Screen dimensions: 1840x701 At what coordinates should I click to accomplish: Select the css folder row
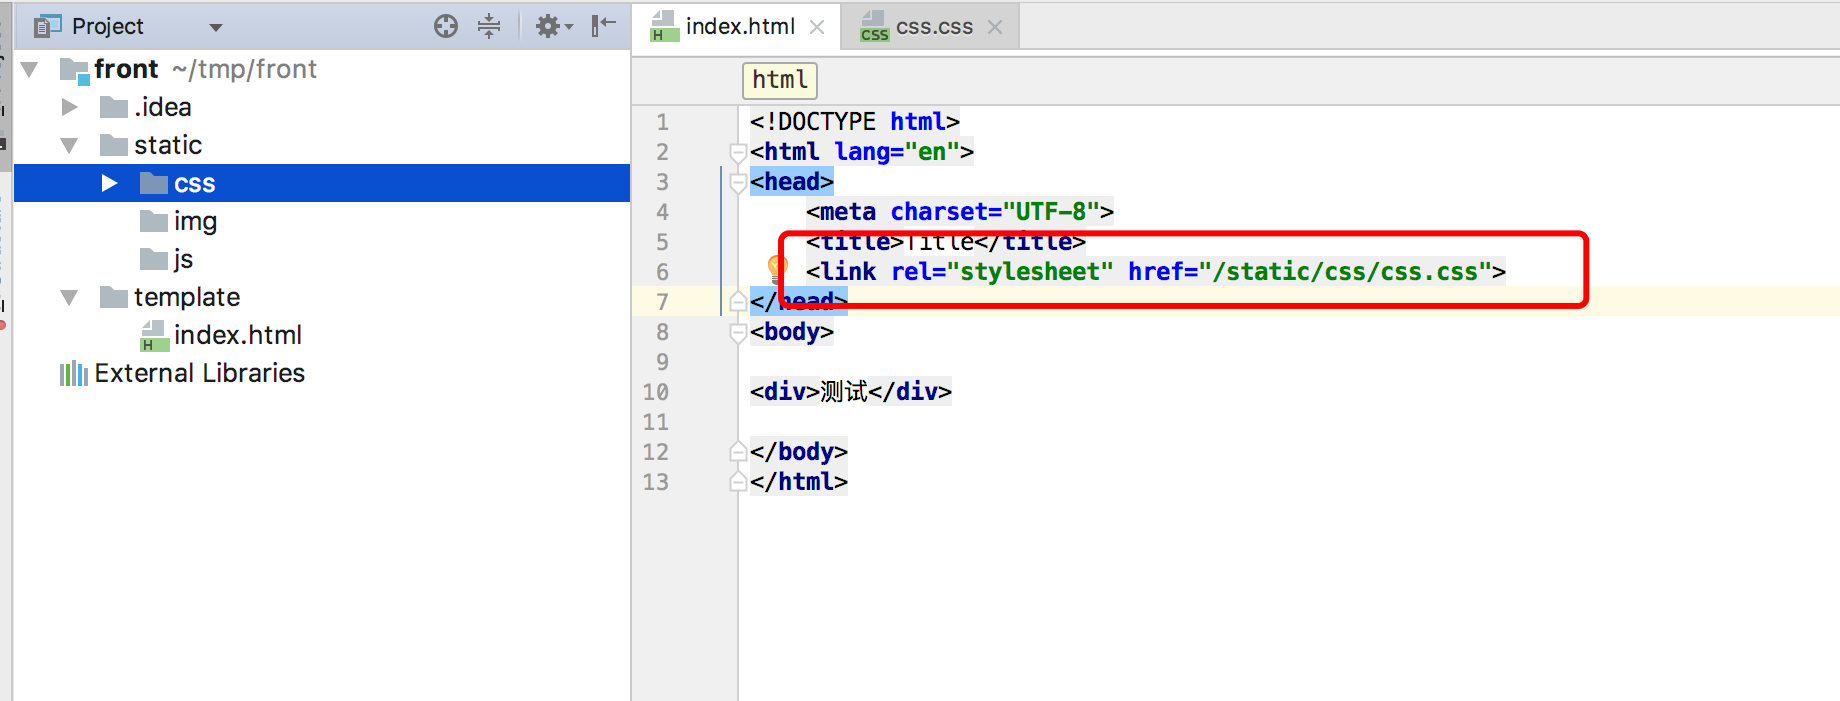(x=322, y=183)
